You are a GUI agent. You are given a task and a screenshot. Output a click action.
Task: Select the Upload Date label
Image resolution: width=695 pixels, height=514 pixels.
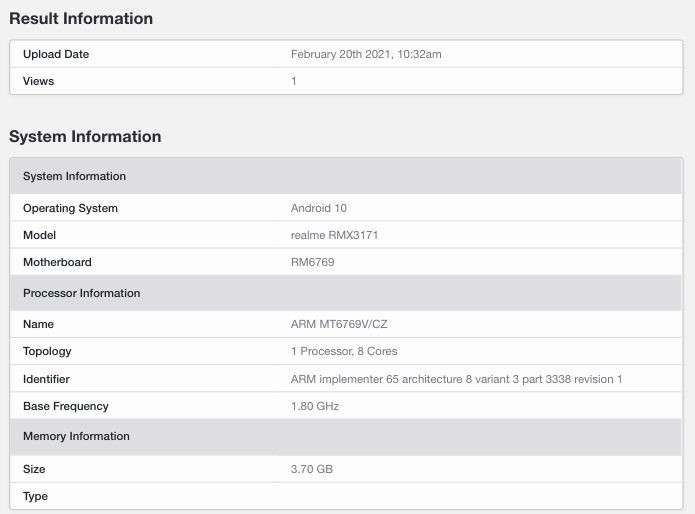56,54
